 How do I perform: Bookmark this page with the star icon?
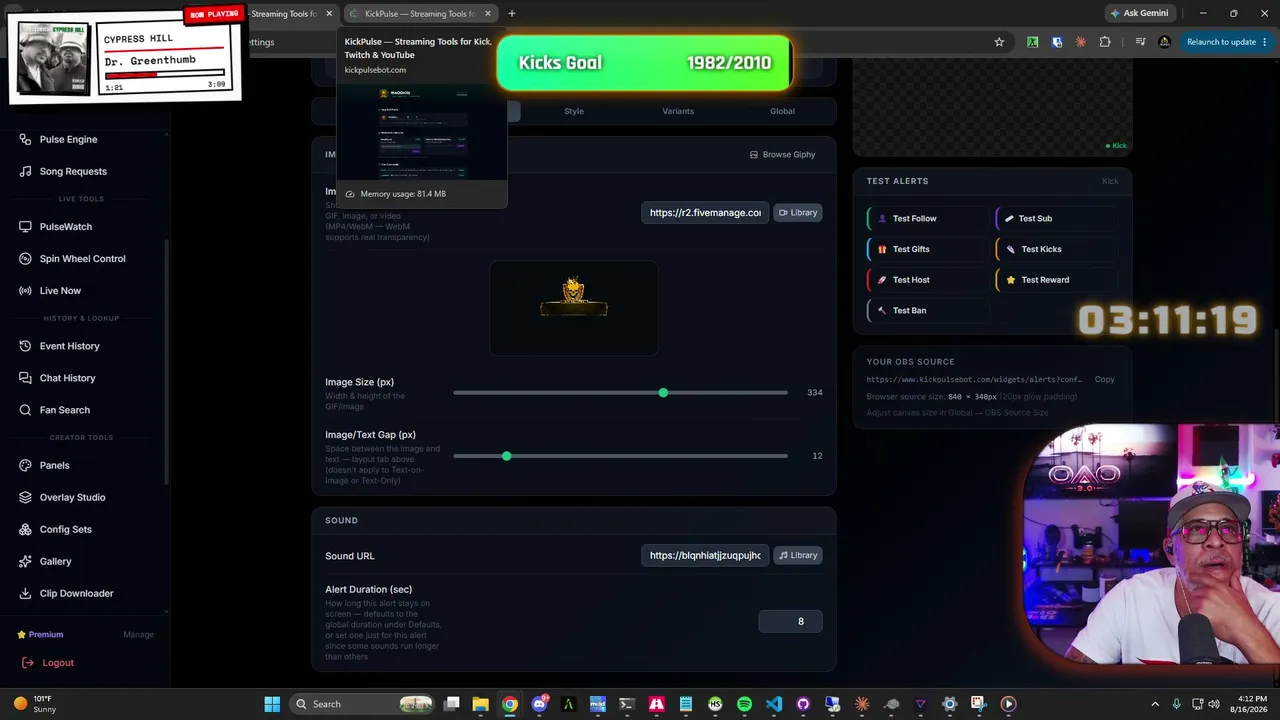click(999, 42)
